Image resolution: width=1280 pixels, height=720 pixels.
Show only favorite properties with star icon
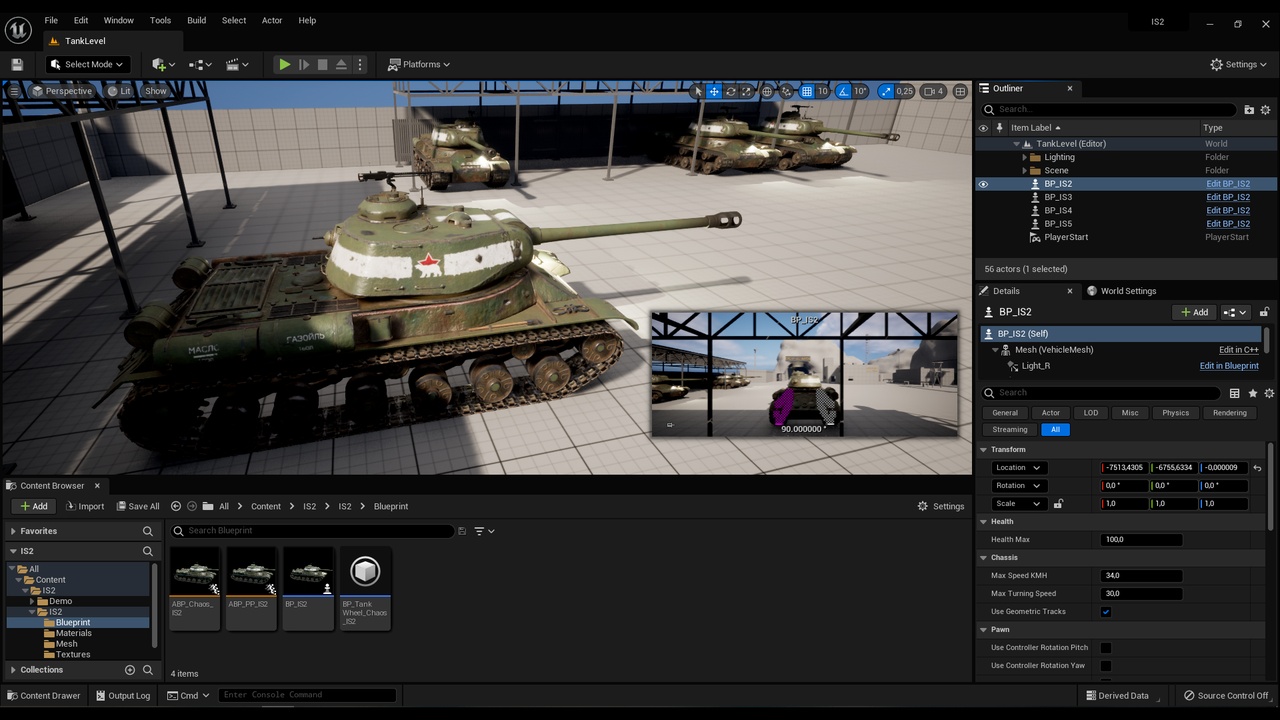pos(1252,393)
